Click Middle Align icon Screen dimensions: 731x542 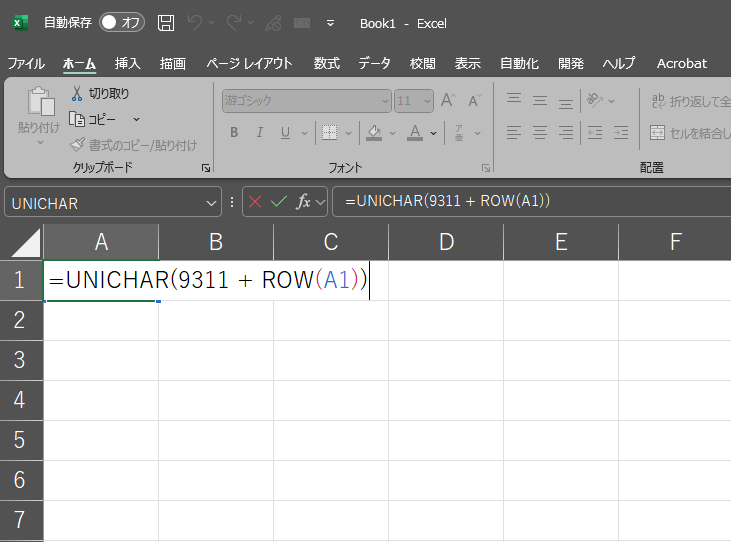(540, 100)
